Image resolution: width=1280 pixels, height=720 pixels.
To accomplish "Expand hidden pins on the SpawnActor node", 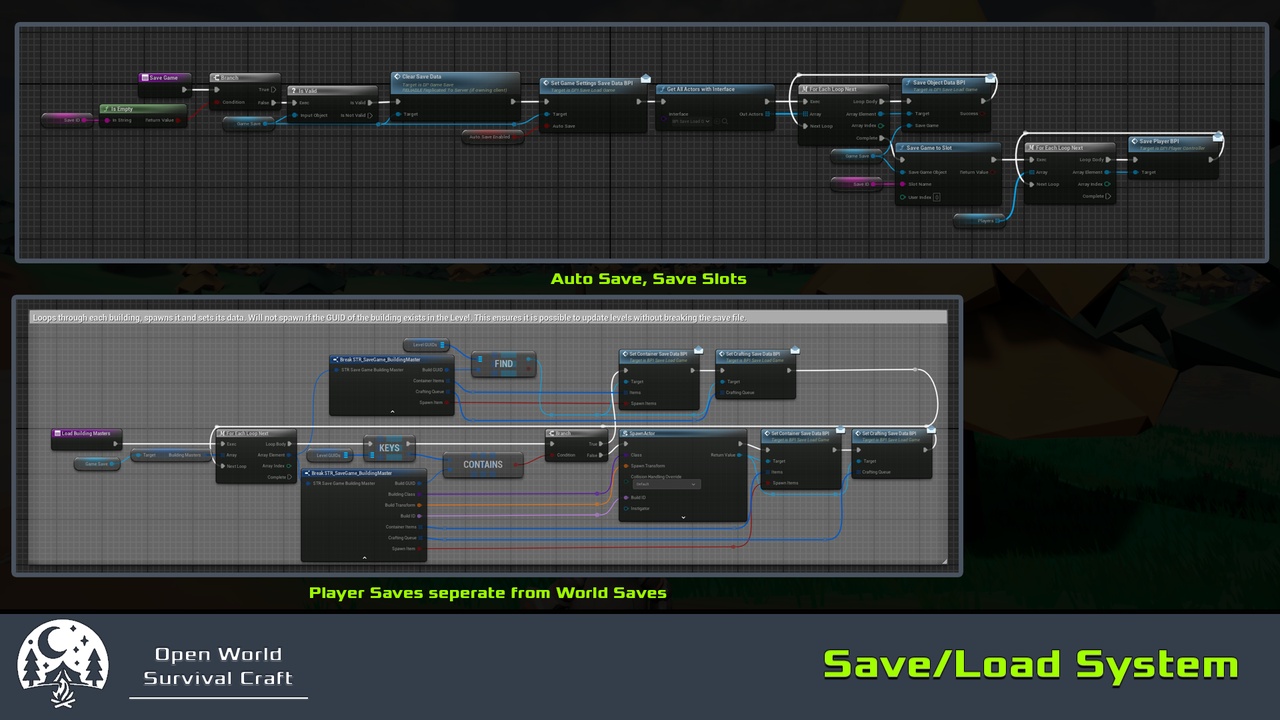I will coord(683,518).
